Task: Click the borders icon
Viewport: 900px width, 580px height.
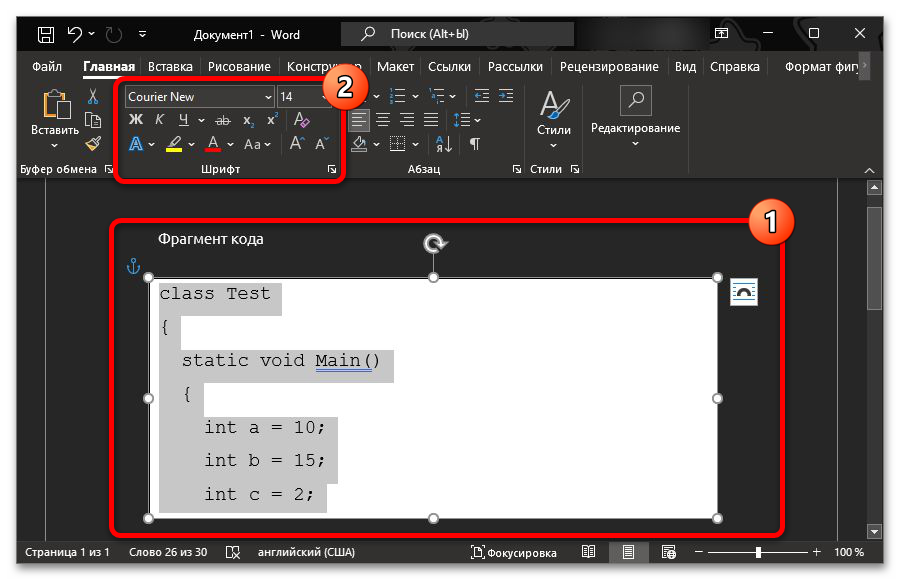Action: (398, 144)
